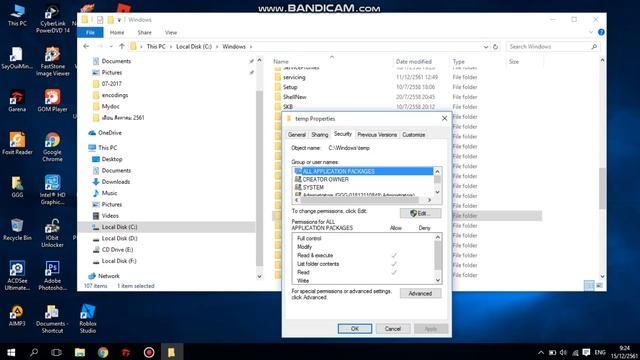Screen dimensions: 640x360
Task: Switch to Home ribbon tab
Action: click(117, 32)
